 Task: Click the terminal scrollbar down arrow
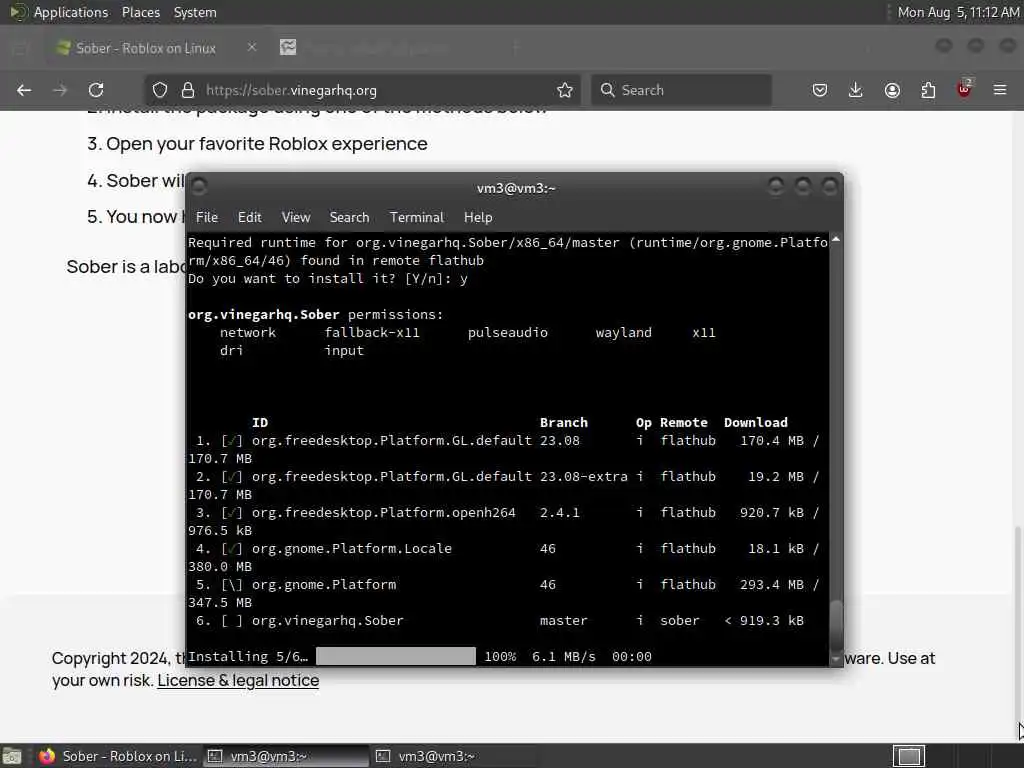coord(835,660)
